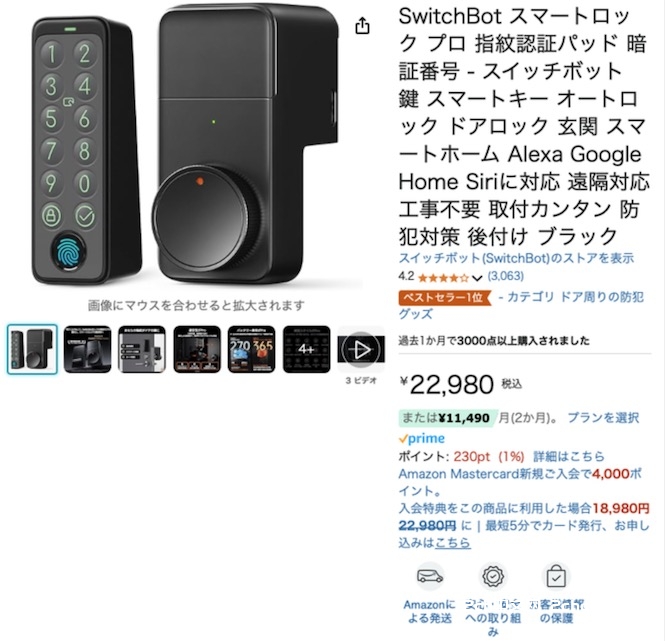Image resolution: width=665 pixels, height=641 pixels.
Task: Click the prime logo
Action: 422,438
